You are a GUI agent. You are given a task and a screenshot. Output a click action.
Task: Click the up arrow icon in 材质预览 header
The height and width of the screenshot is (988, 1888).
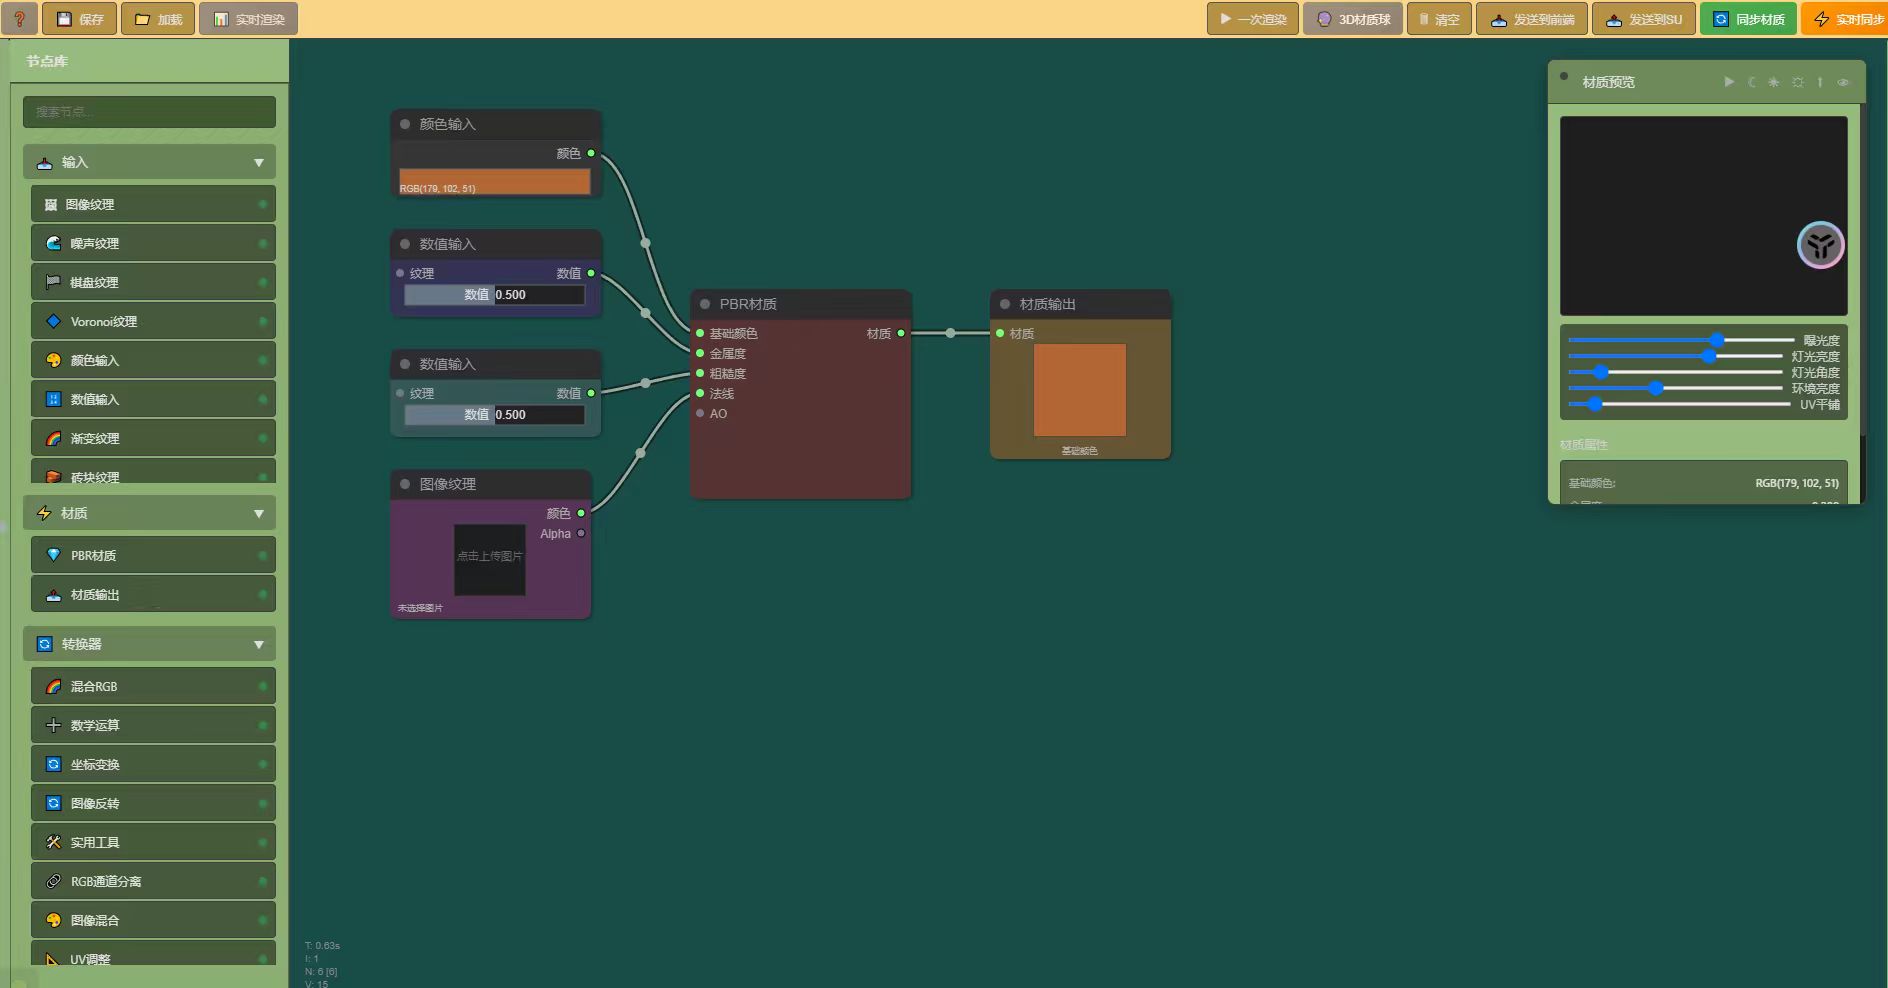coord(1820,82)
